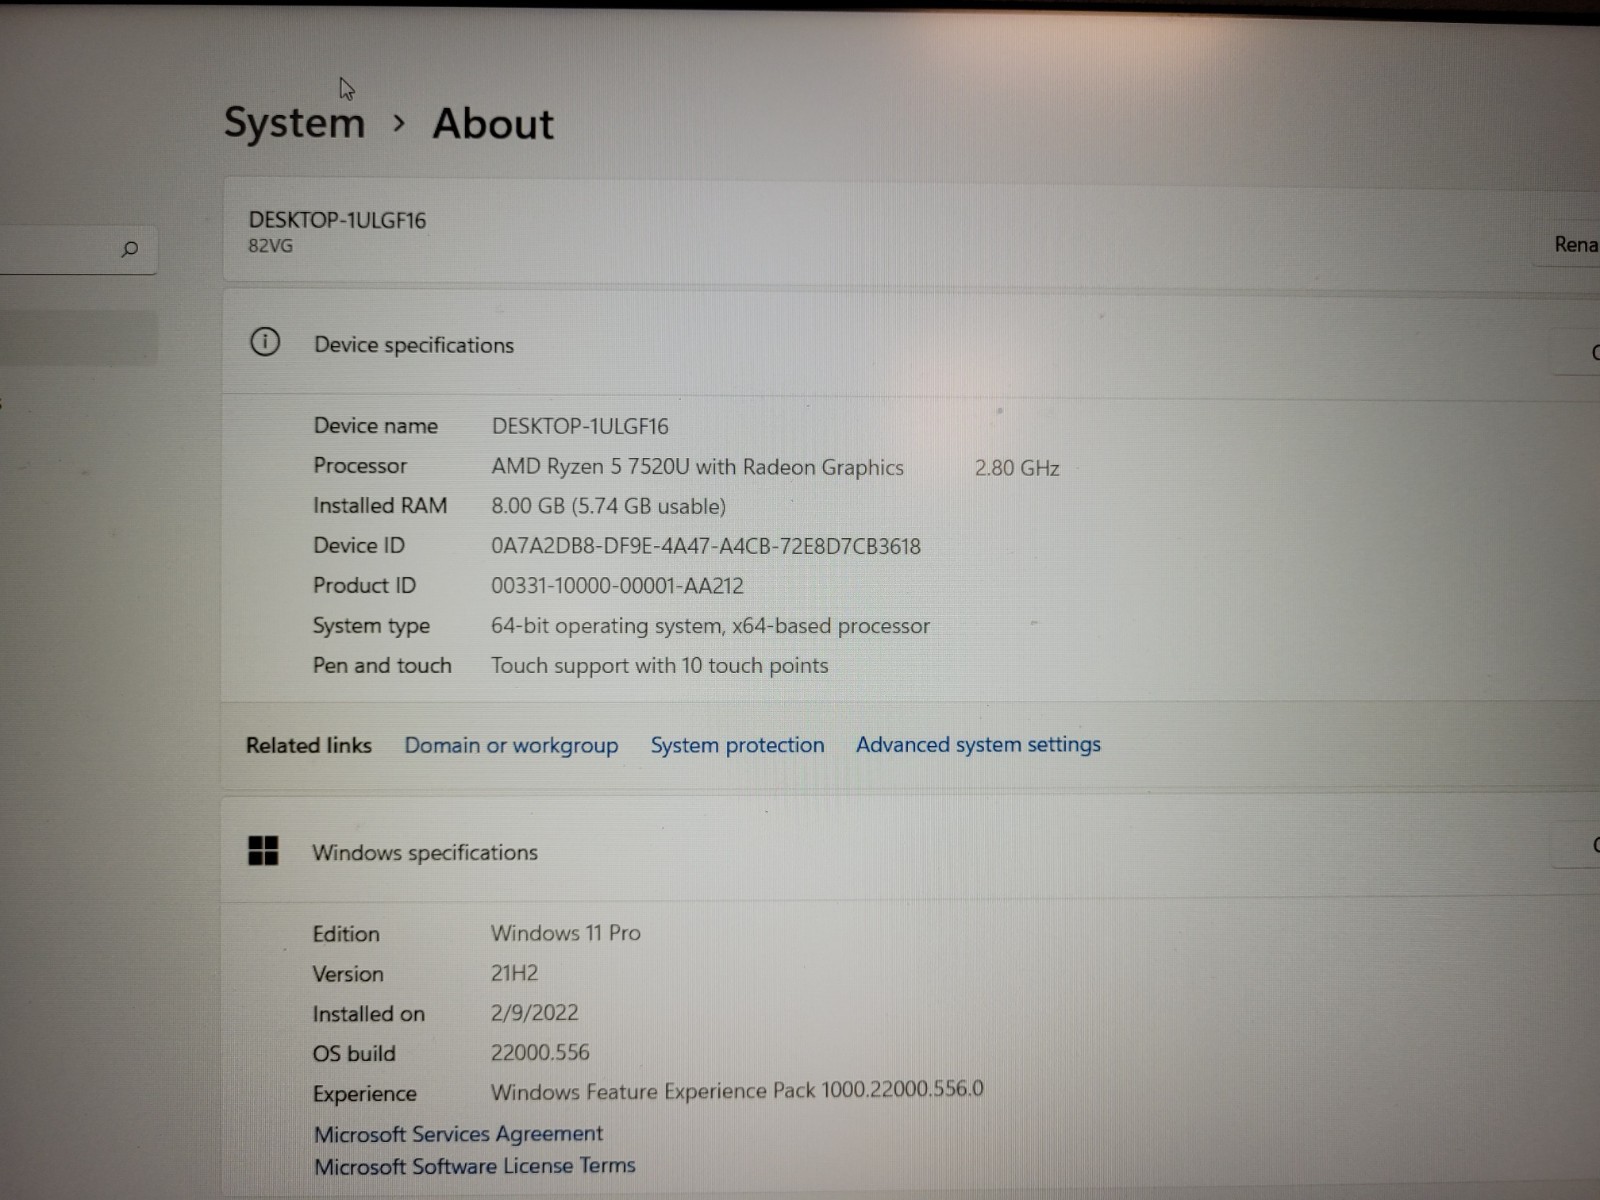Viewport: 1600px width, 1200px height.
Task: Select the OS build 22000.556 value
Action: click(540, 1052)
